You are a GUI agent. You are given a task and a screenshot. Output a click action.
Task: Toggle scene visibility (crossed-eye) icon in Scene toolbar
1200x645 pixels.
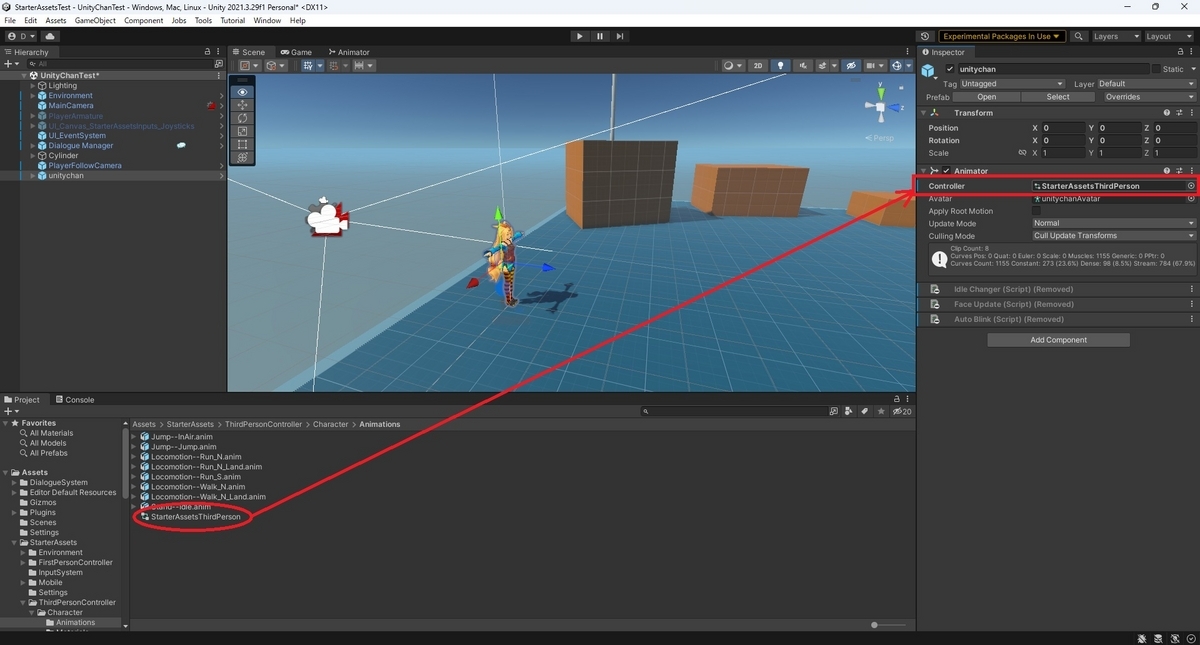tap(851, 66)
